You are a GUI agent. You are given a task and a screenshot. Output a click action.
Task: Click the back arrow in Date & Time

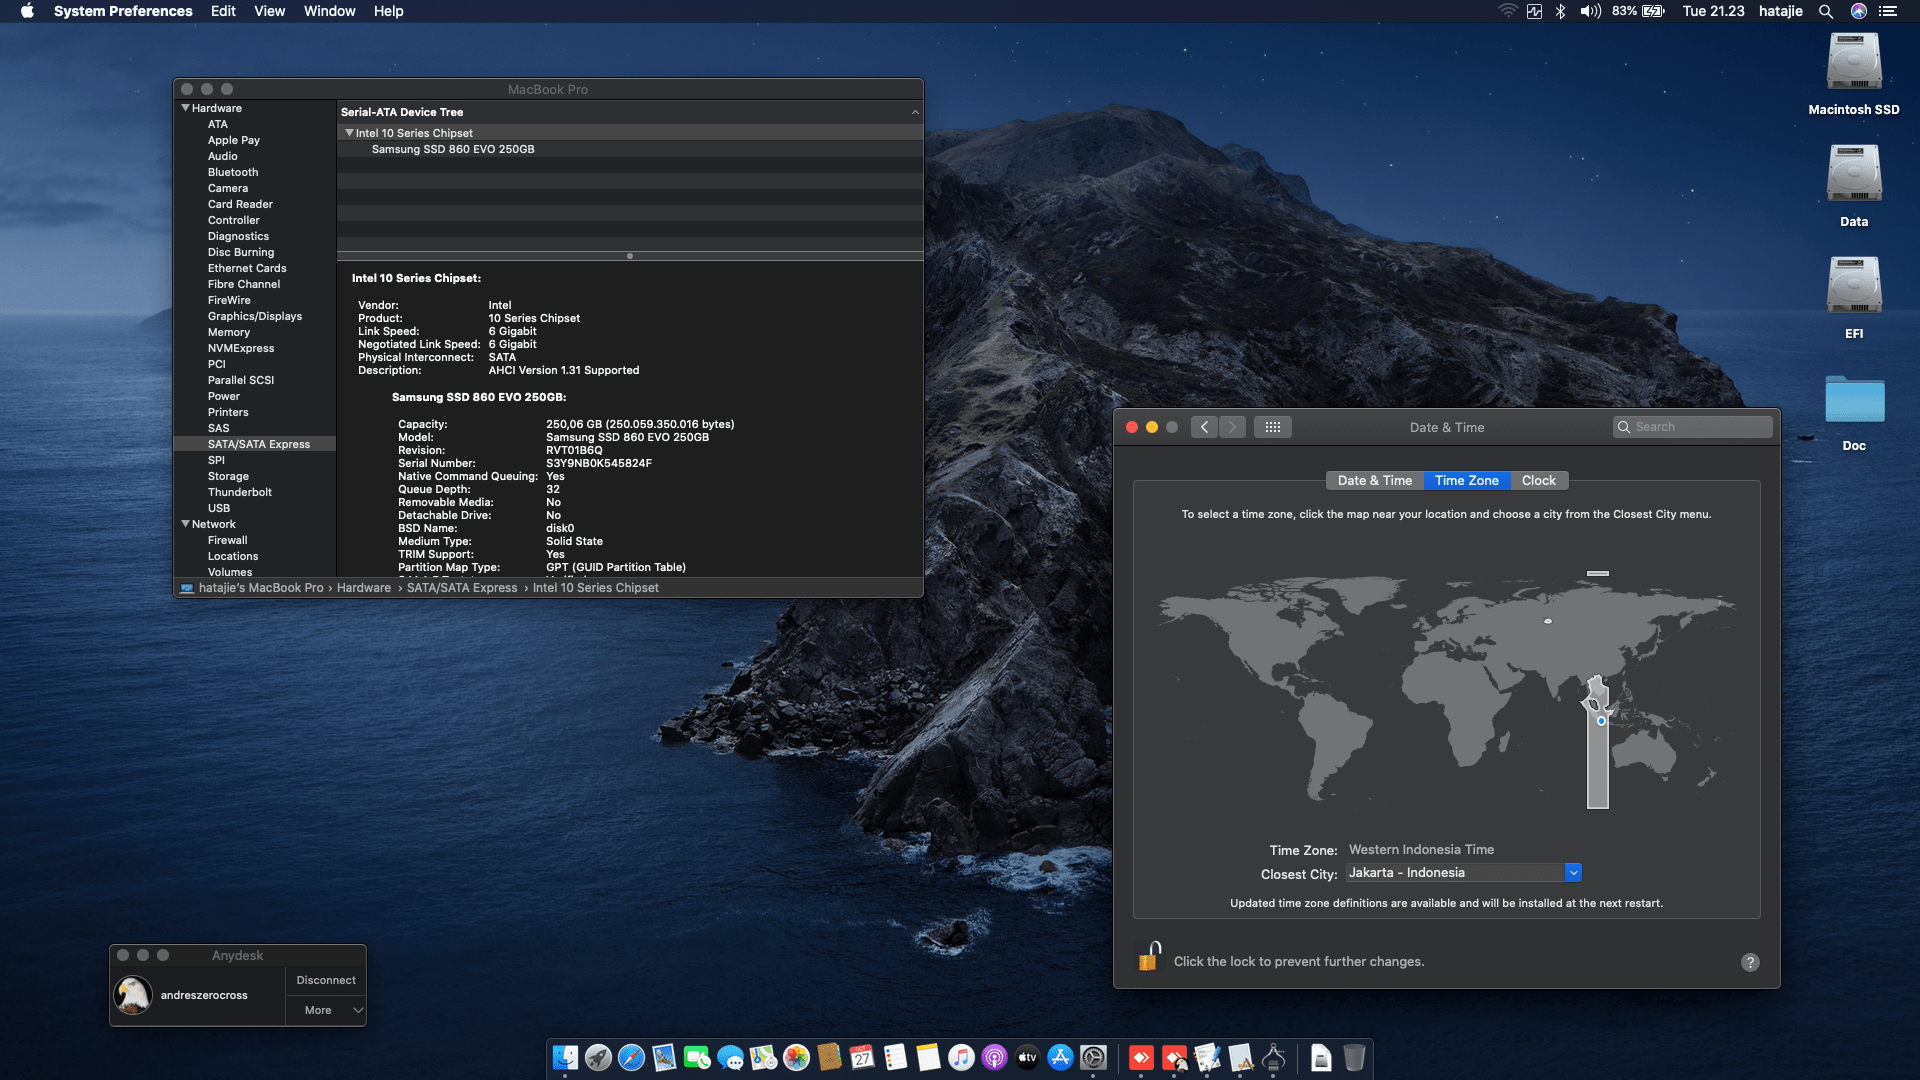coord(1204,427)
